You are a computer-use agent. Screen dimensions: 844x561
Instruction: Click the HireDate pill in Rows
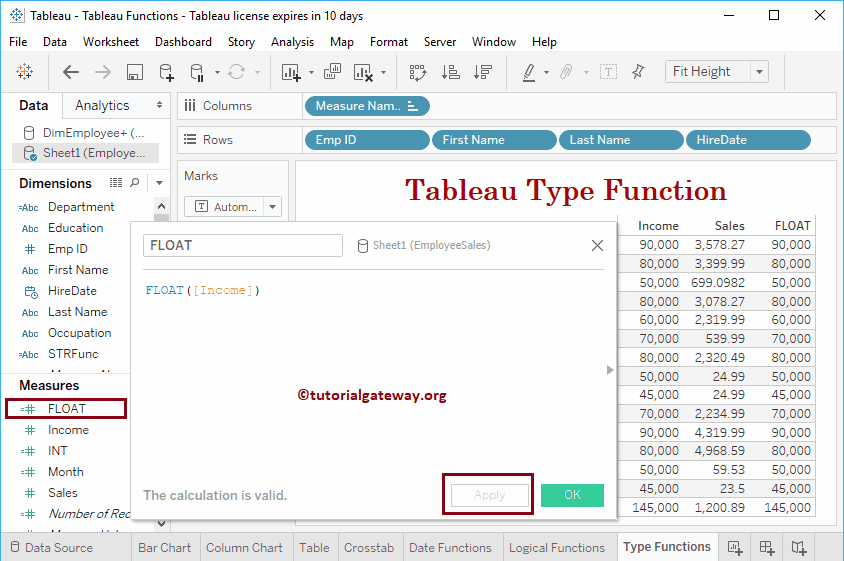coord(748,140)
